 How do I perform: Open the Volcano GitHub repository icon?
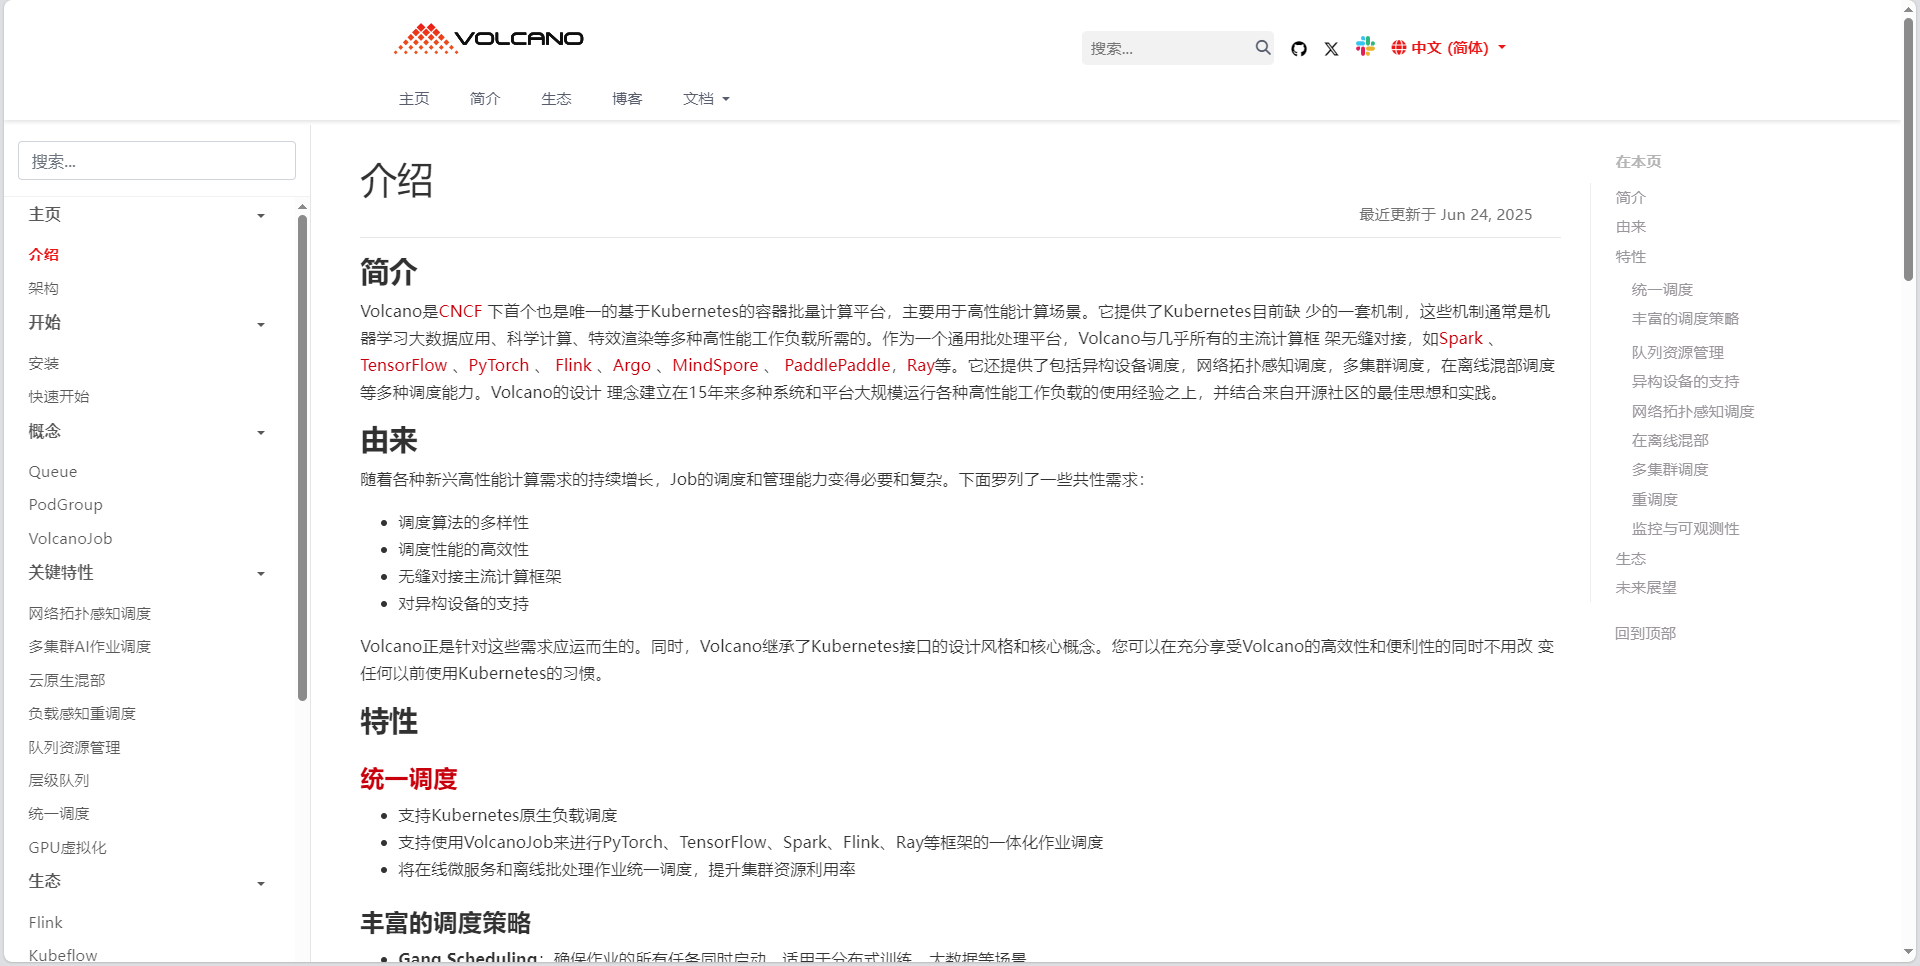pyautogui.click(x=1298, y=48)
